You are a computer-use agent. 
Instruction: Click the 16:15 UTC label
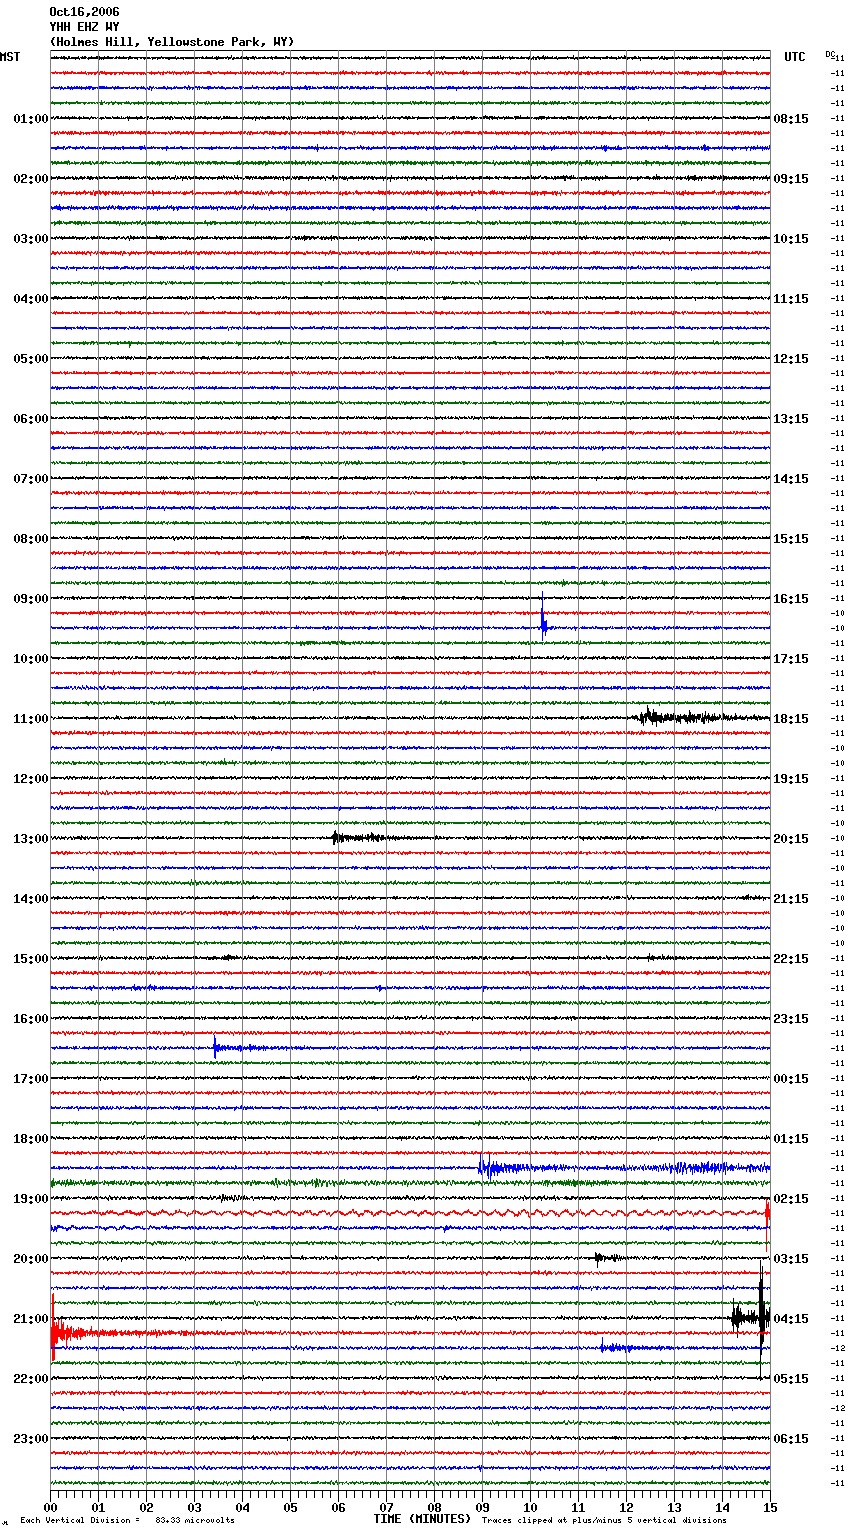(791, 599)
